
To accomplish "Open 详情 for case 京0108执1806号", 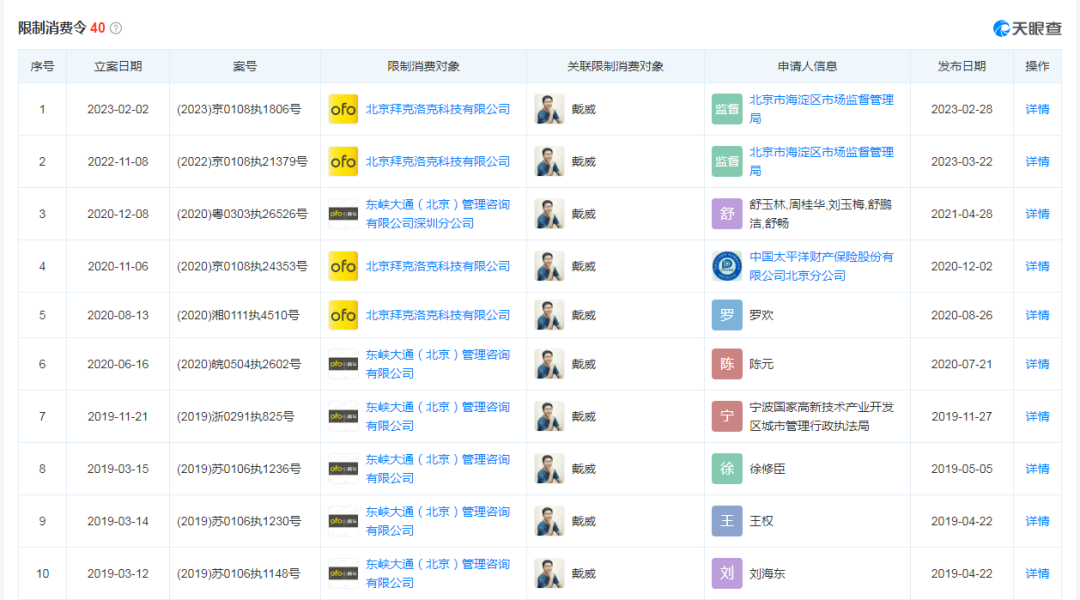I will (x=1037, y=109).
